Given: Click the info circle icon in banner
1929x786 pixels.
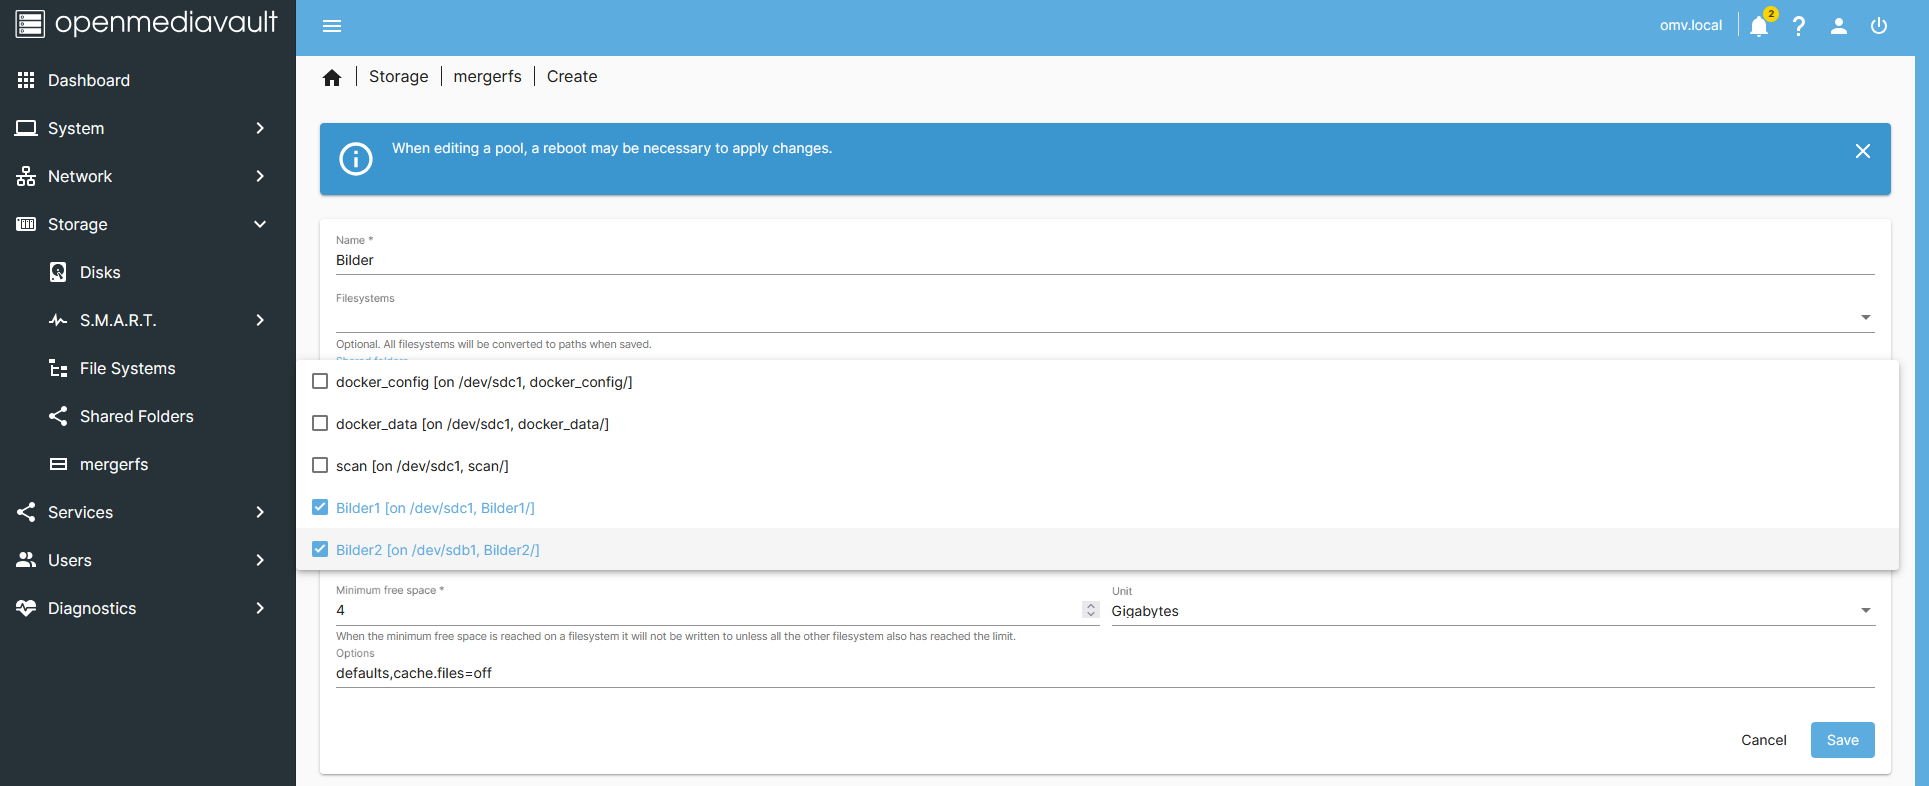Looking at the screenshot, I should click(x=356, y=158).
